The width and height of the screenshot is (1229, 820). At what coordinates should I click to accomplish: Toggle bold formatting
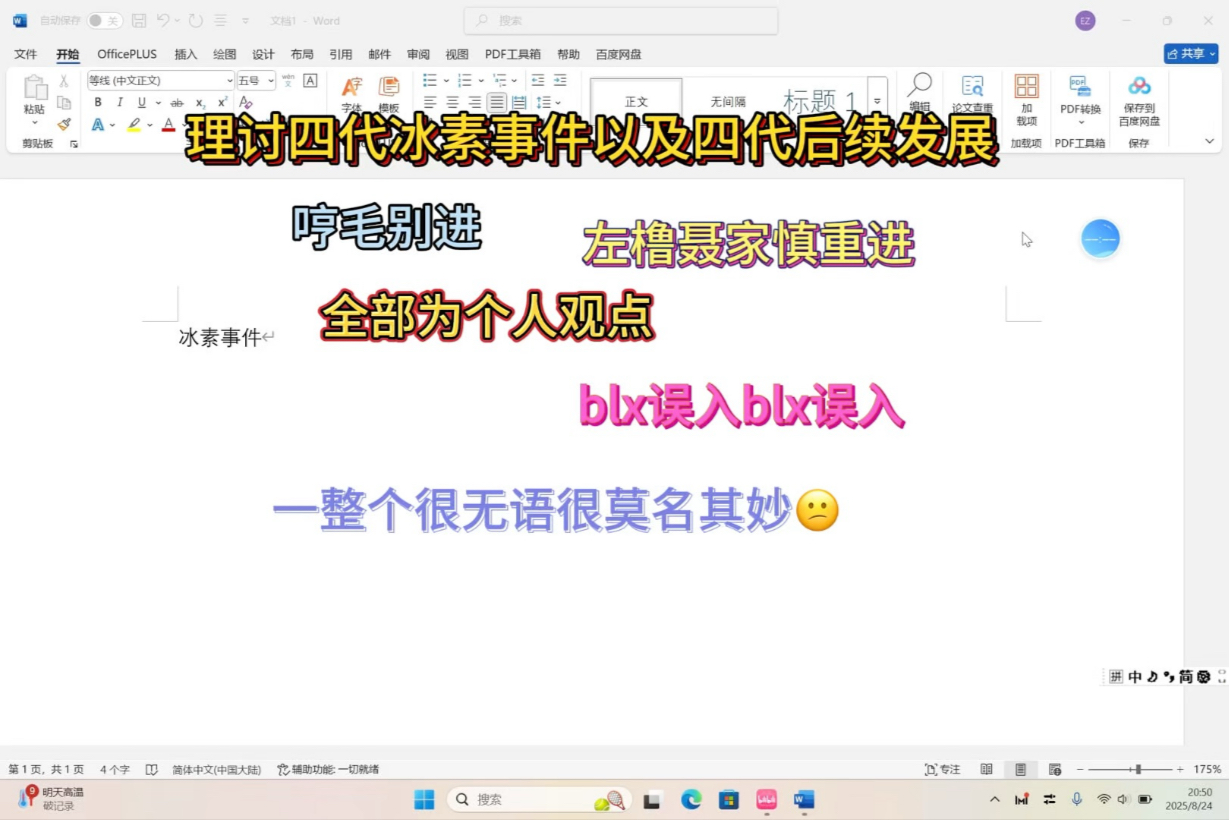98,102
